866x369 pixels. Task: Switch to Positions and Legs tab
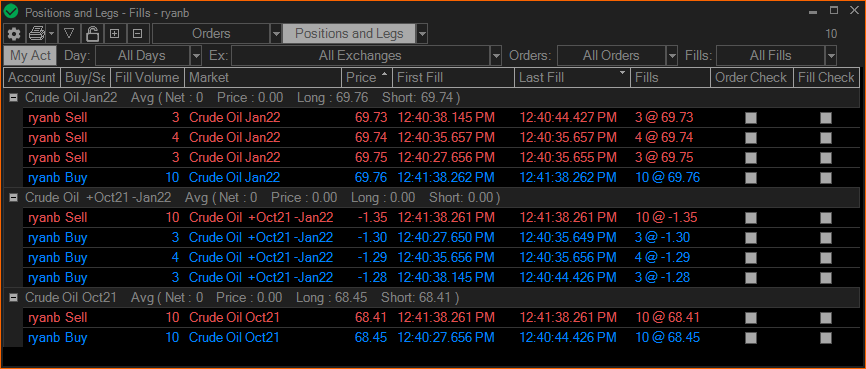click(x=349, y=34)
